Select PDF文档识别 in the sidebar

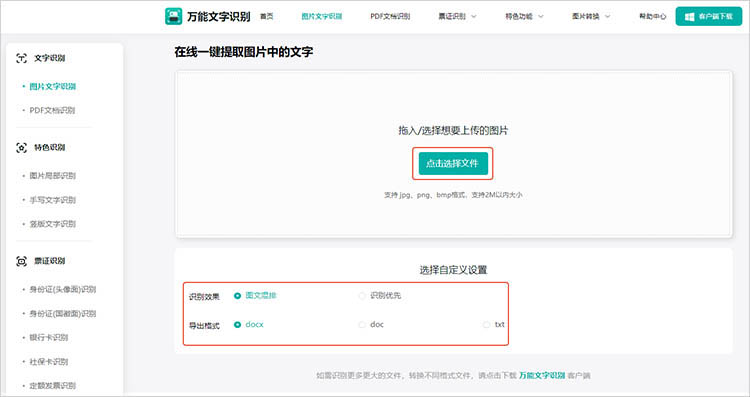point(52,110)
